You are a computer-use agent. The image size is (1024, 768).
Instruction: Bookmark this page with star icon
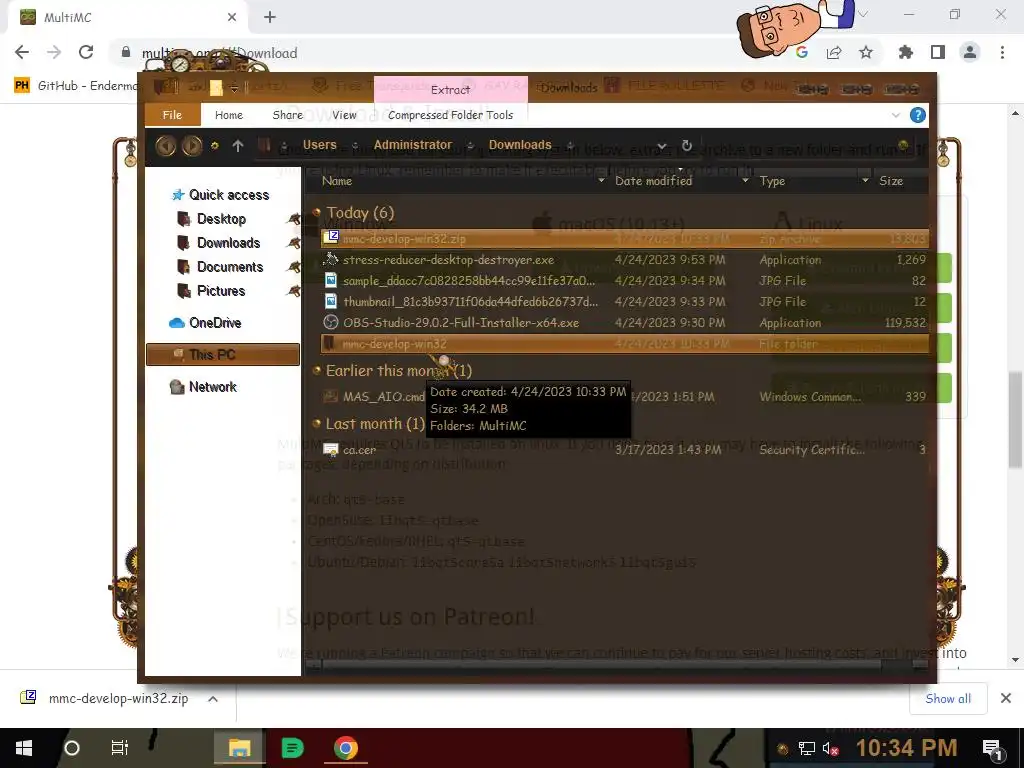coord(866,52)
